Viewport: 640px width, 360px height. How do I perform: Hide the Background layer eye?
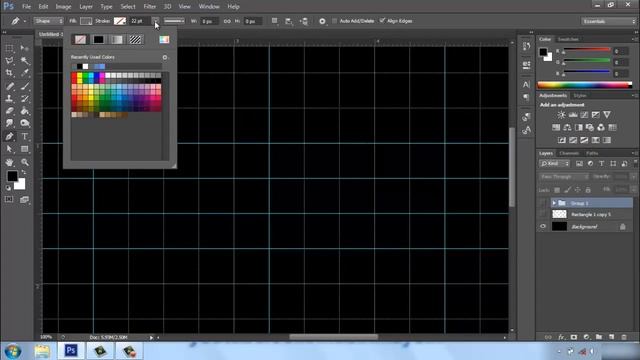(543, 227)
